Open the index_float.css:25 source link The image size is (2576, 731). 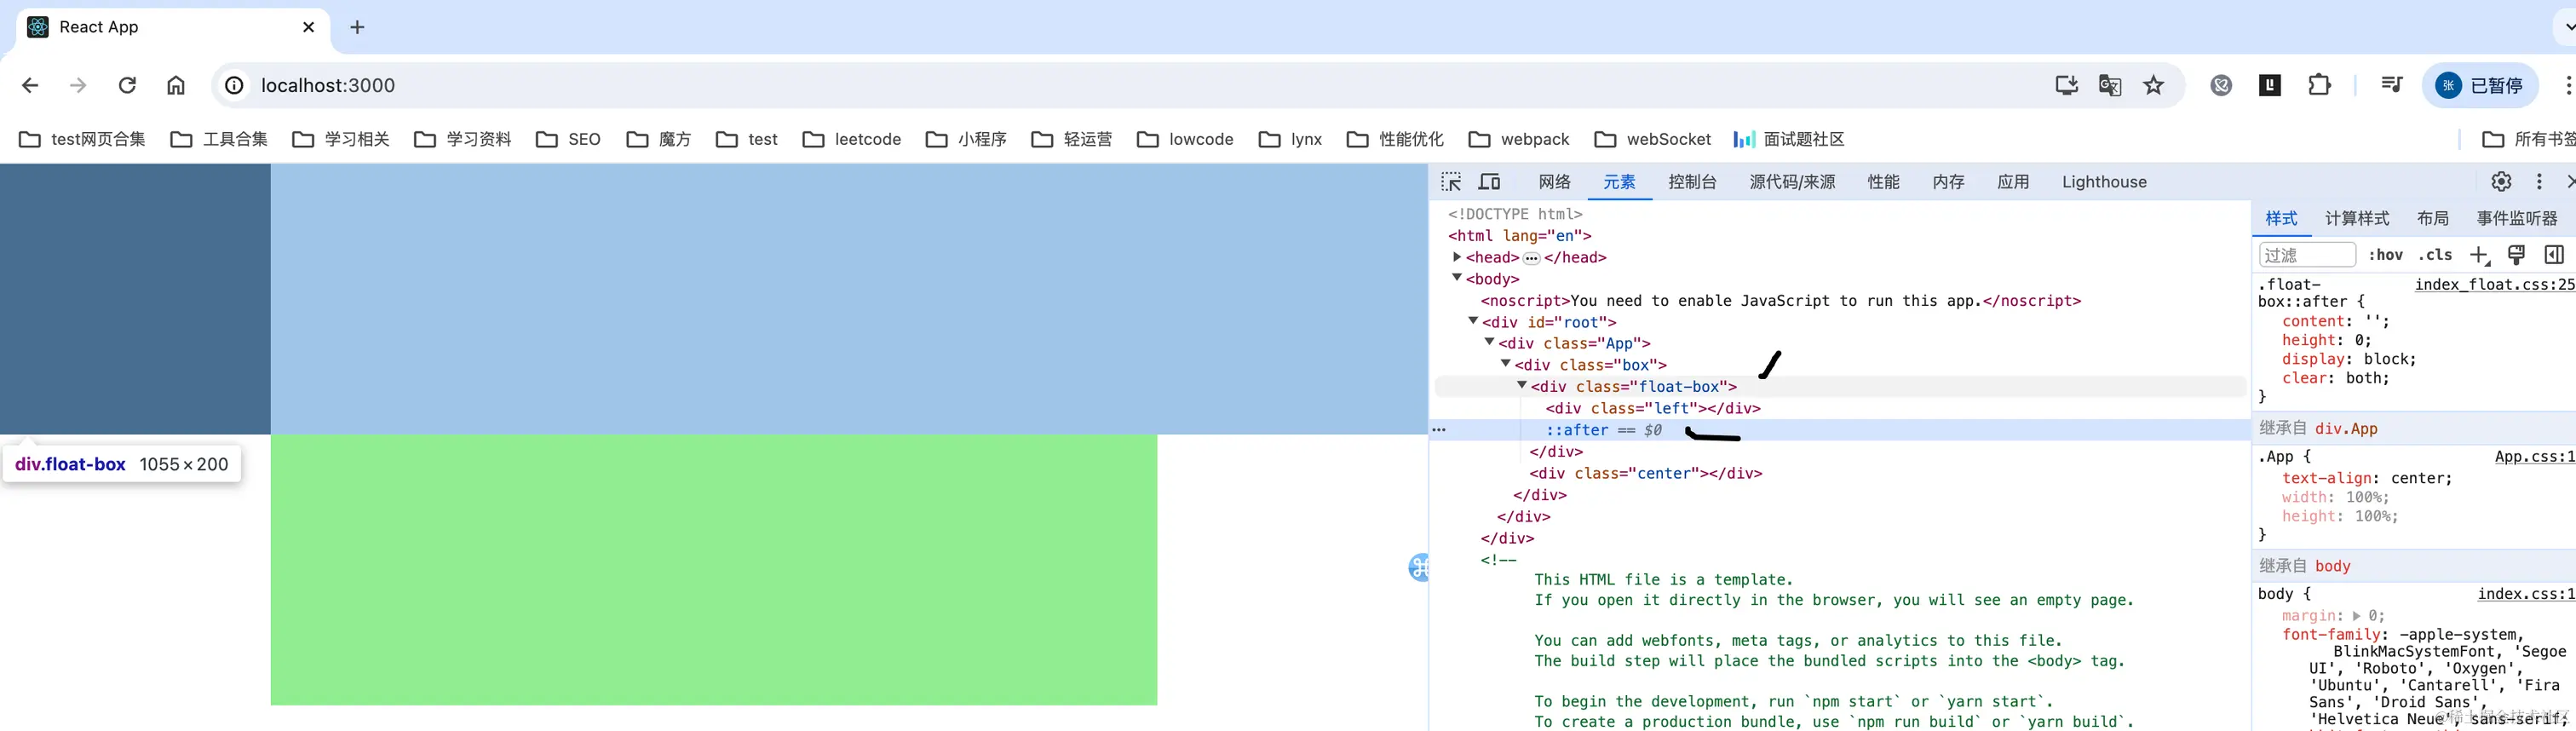(2495, 285)
